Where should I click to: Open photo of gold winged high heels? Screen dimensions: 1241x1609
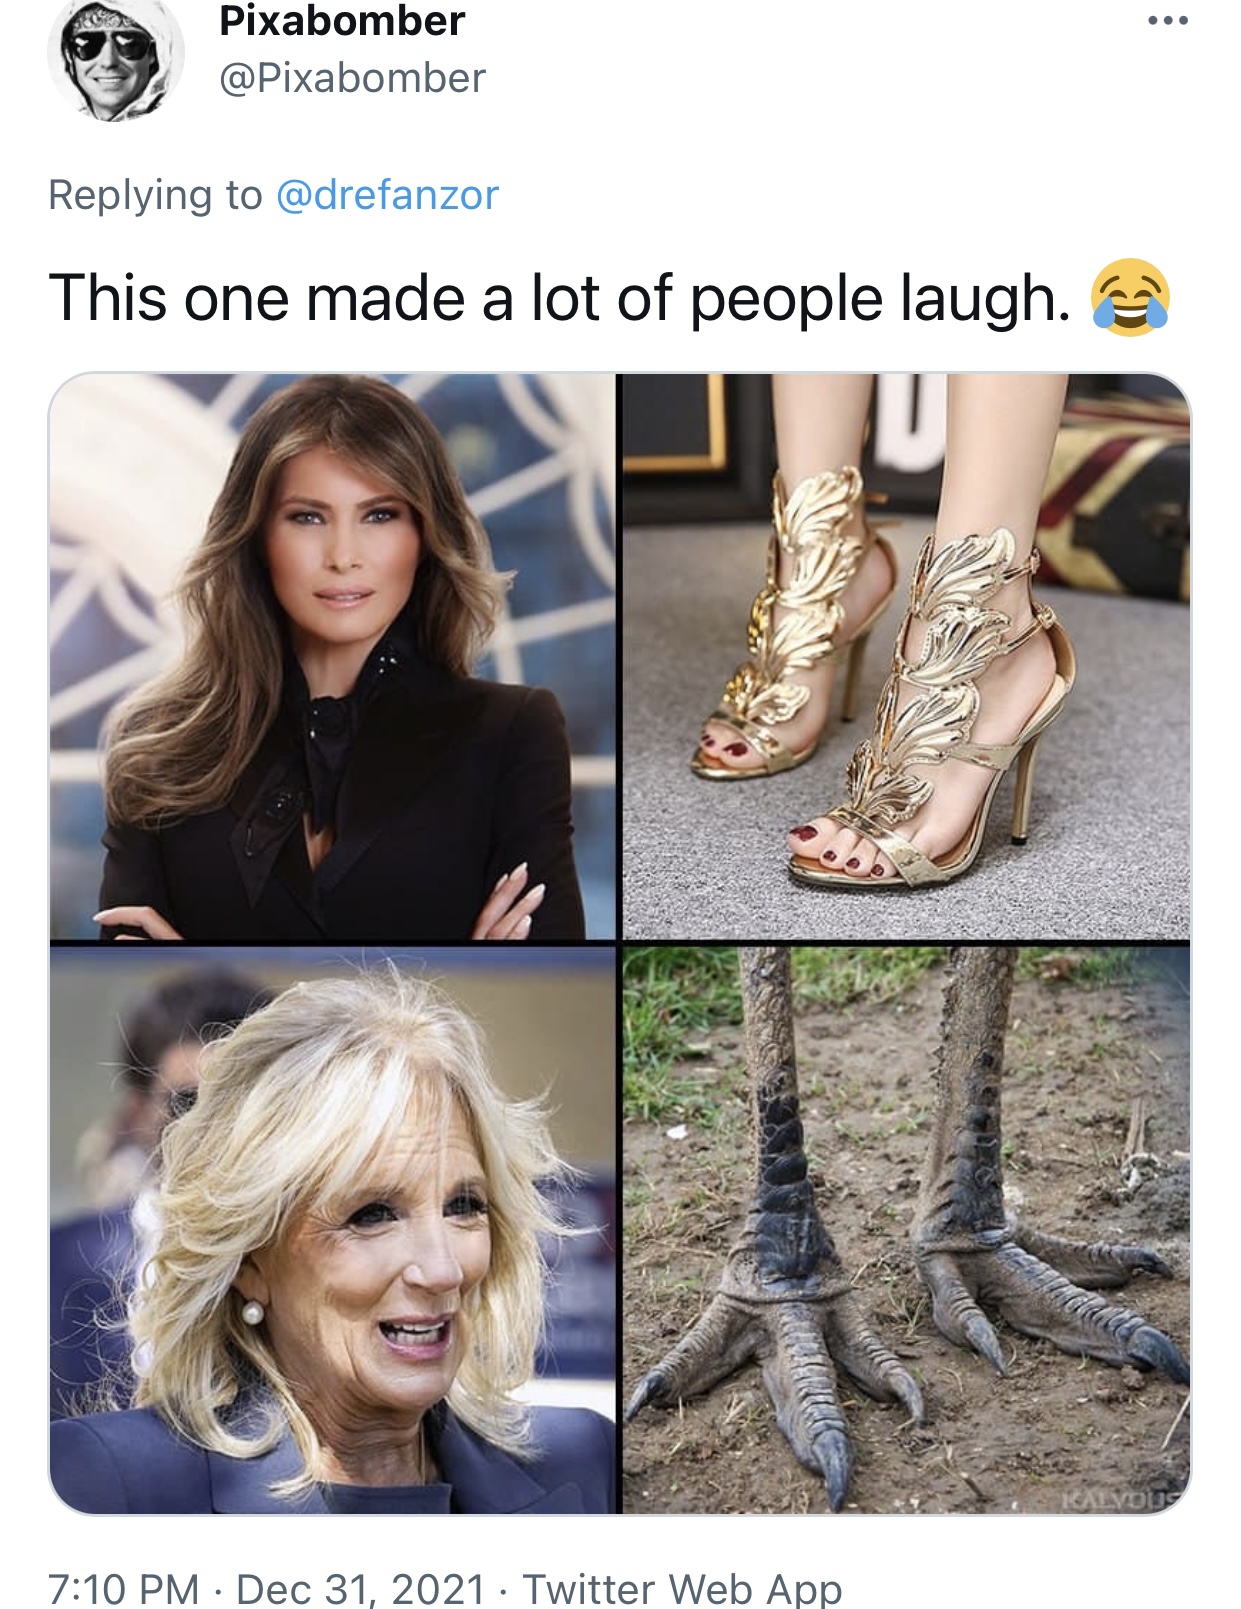tap(906, 656)
